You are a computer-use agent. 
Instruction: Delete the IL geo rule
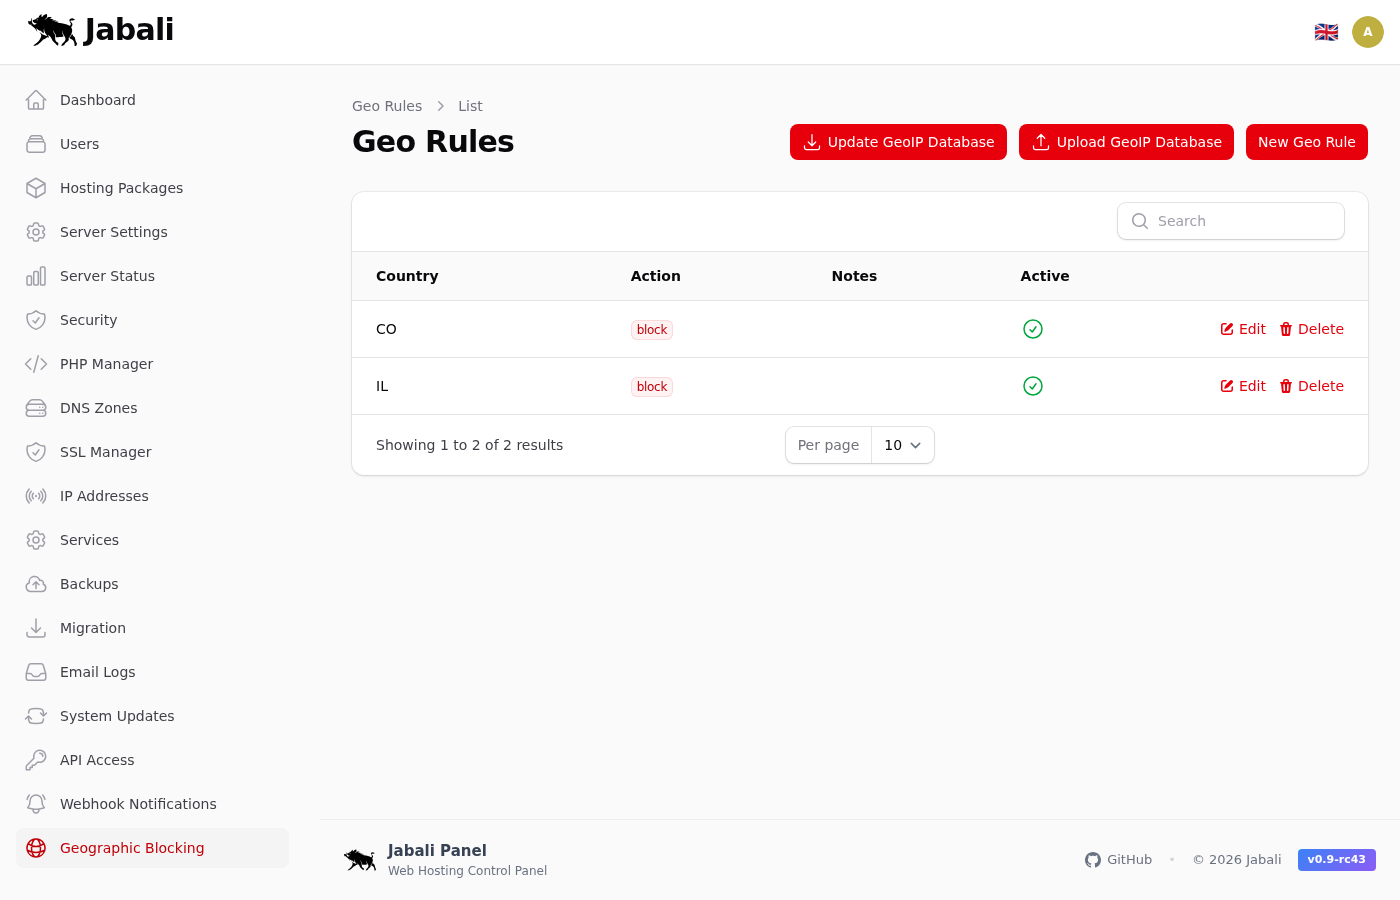coord(1311,386)
